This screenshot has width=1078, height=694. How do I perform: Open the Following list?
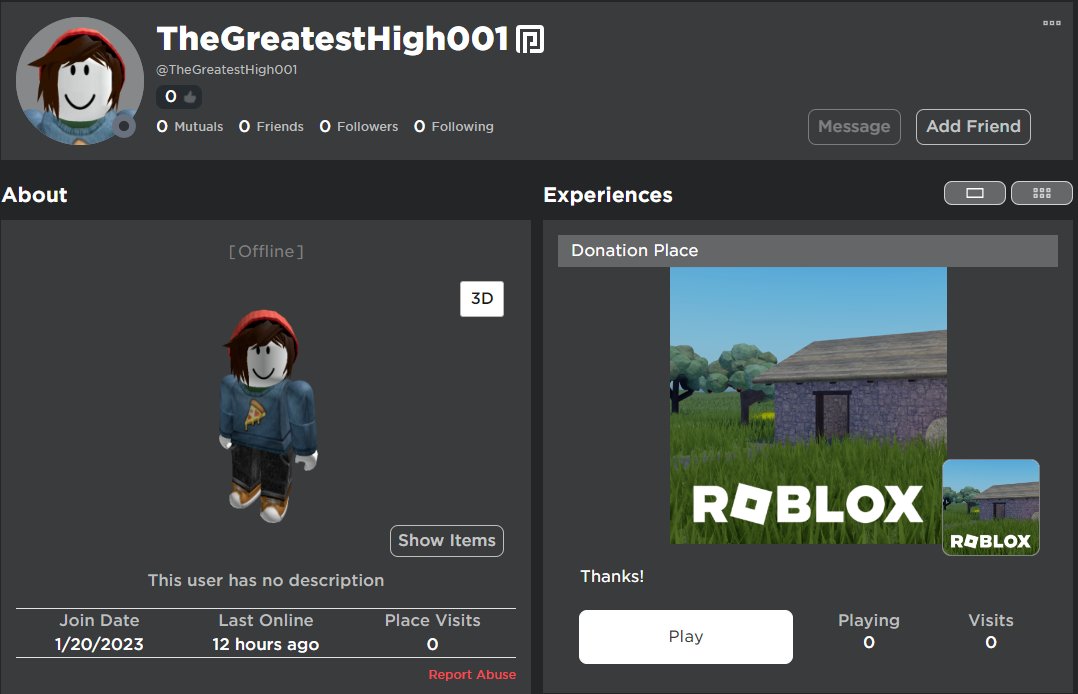(x=454, y=127)
